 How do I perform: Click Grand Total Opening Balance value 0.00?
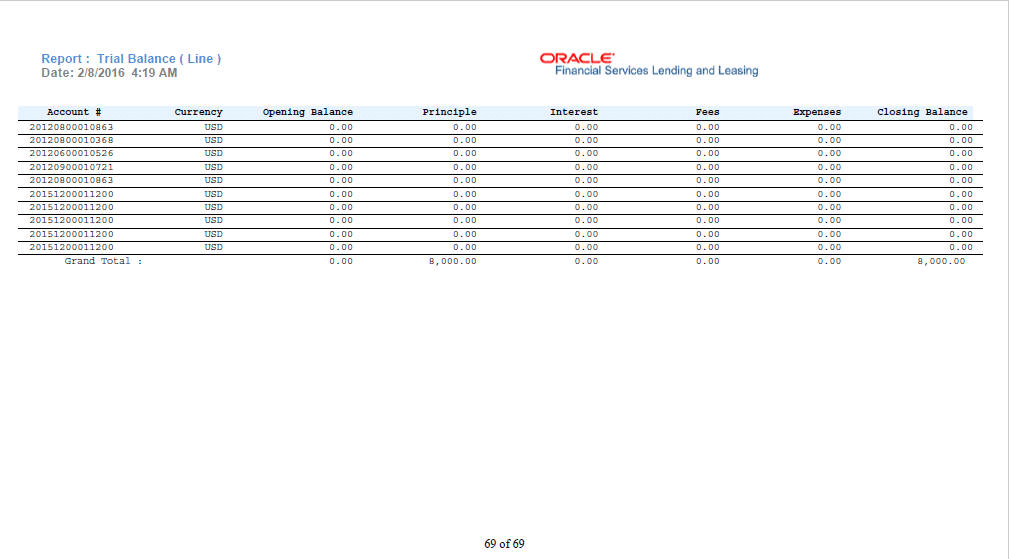(341, 262)
